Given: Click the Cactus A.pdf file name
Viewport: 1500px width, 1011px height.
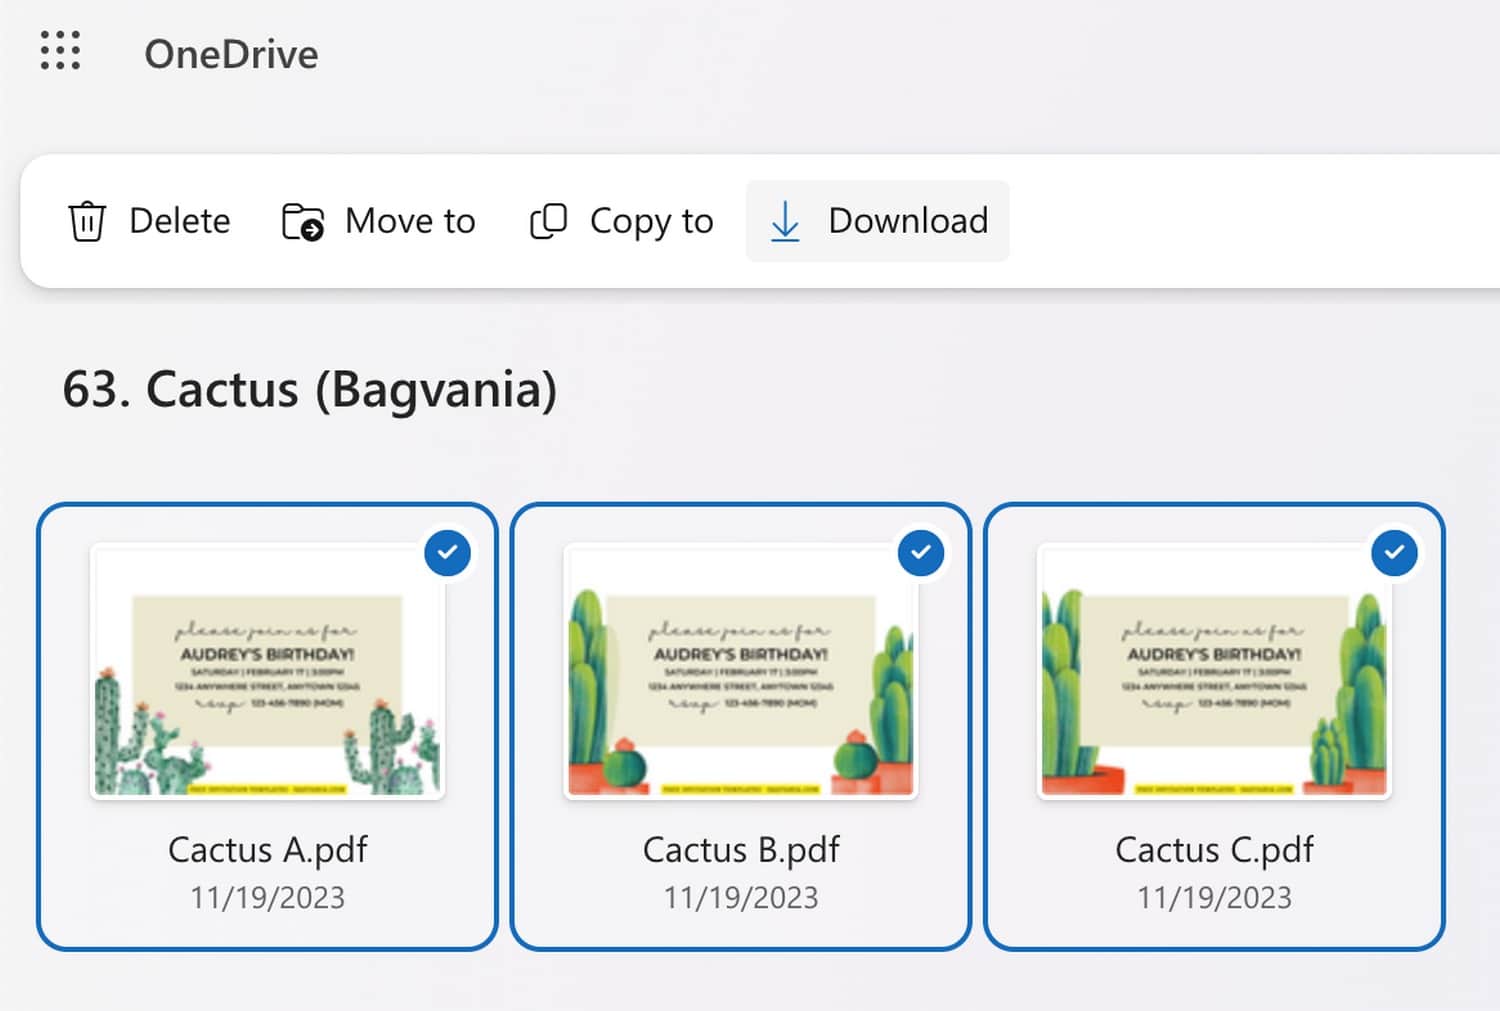Looking at the screenshot, I should pos(267,850).
